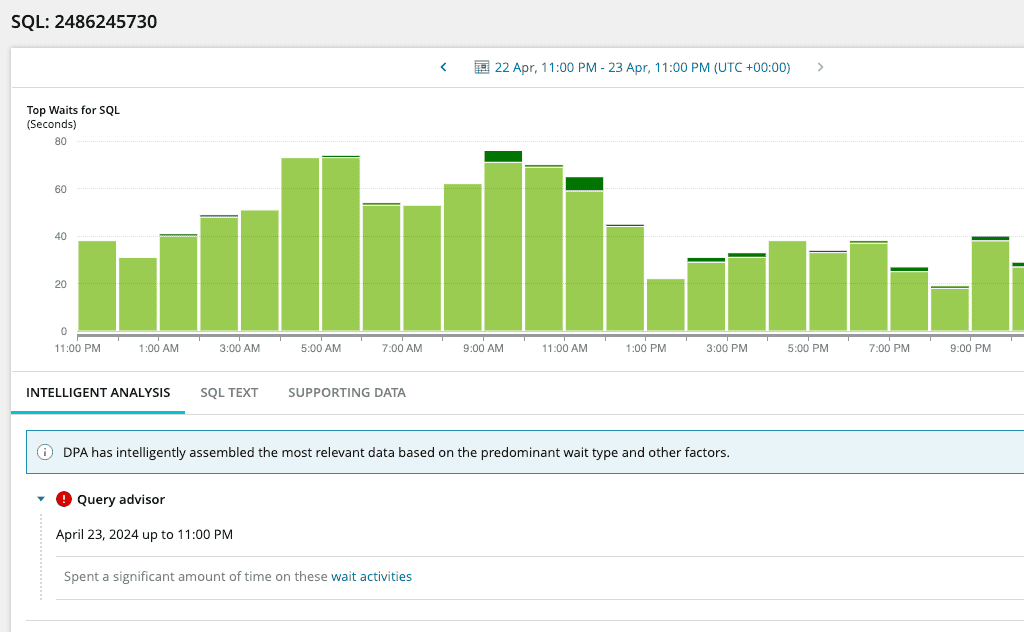The width and height of the screenshot is (1024, 640).
Task: Expand the wait activities details
Action: pyautogui.click(x=371, y=576)
